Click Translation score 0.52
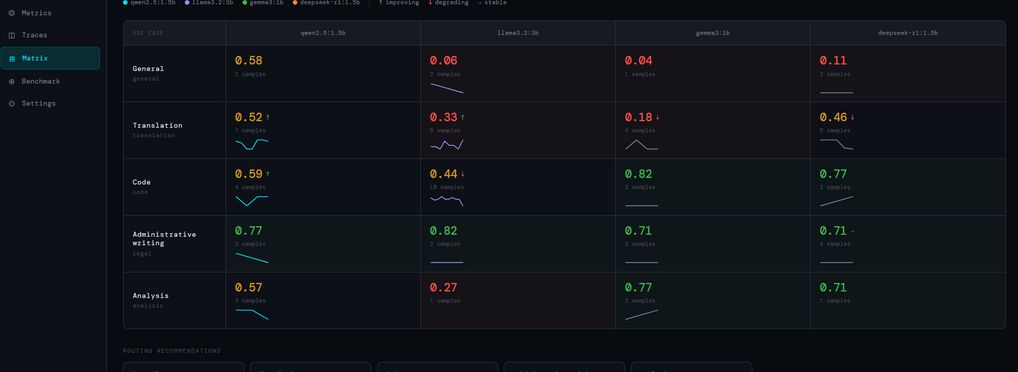 pyautogui.click(x=249, y=118)
